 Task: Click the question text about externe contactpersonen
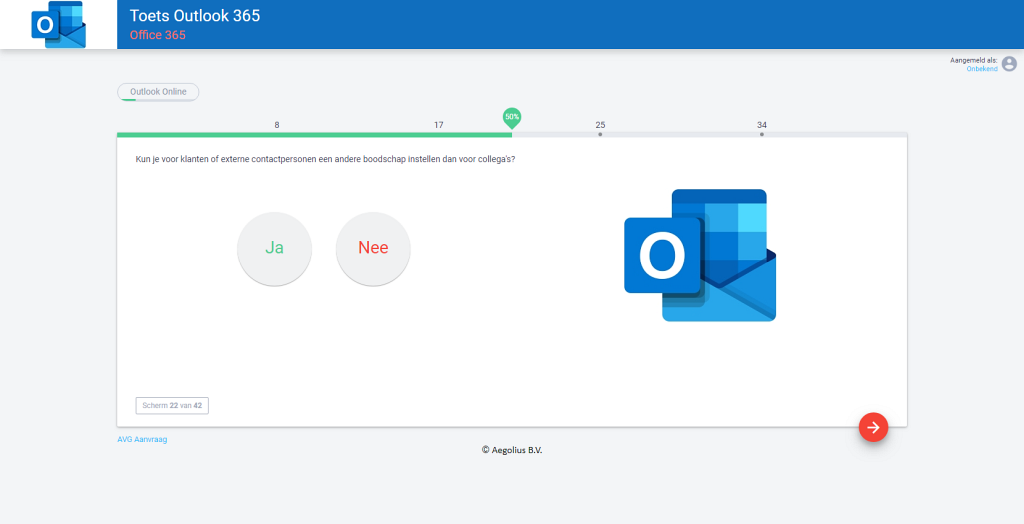point(325,159)
